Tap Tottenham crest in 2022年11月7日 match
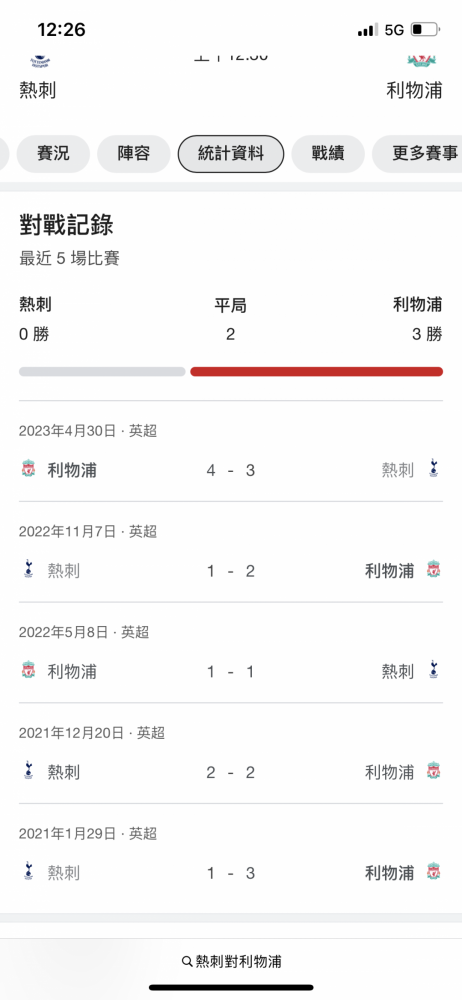The height and width of the screenshot is (1000, 462). [x=27, y=569]
